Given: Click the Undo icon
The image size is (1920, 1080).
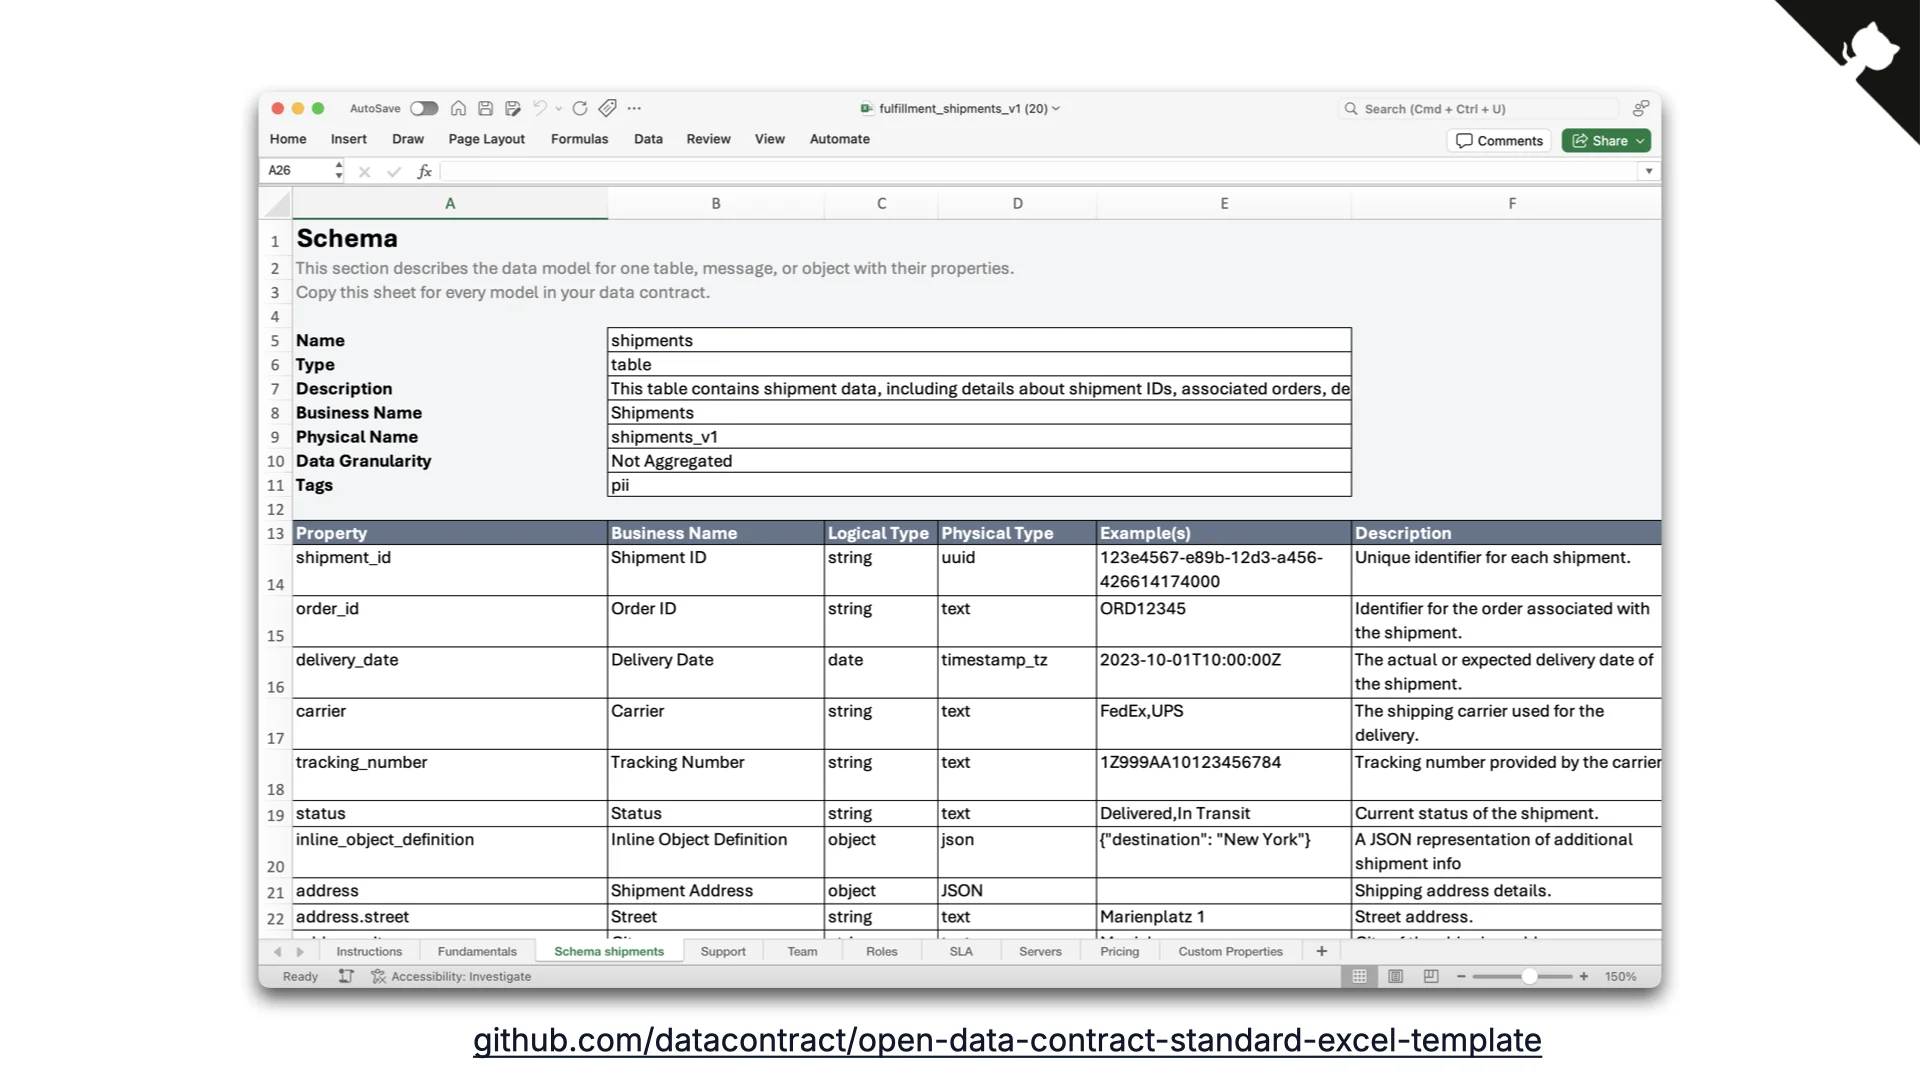Looking at the screenshot, I should click(x=540, y=108).
